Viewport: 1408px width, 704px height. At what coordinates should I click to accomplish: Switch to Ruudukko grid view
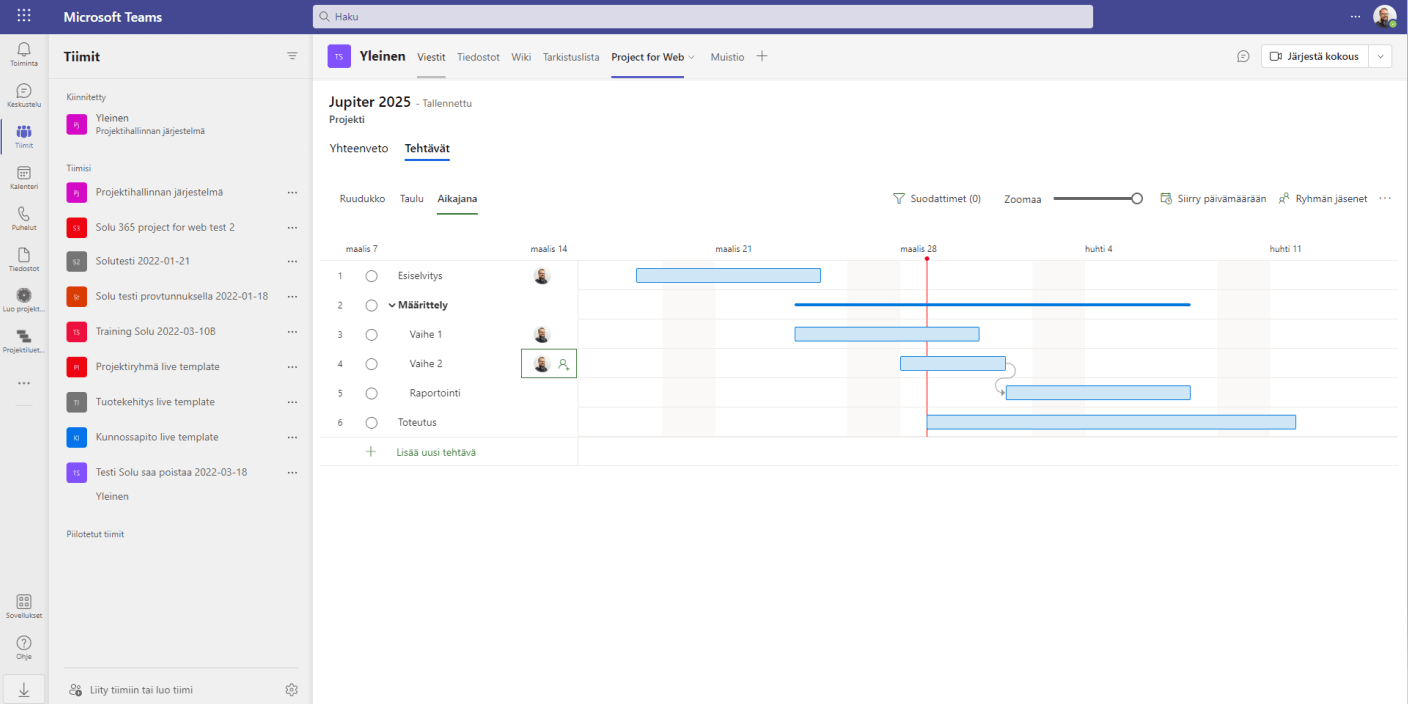coord(362,198)
